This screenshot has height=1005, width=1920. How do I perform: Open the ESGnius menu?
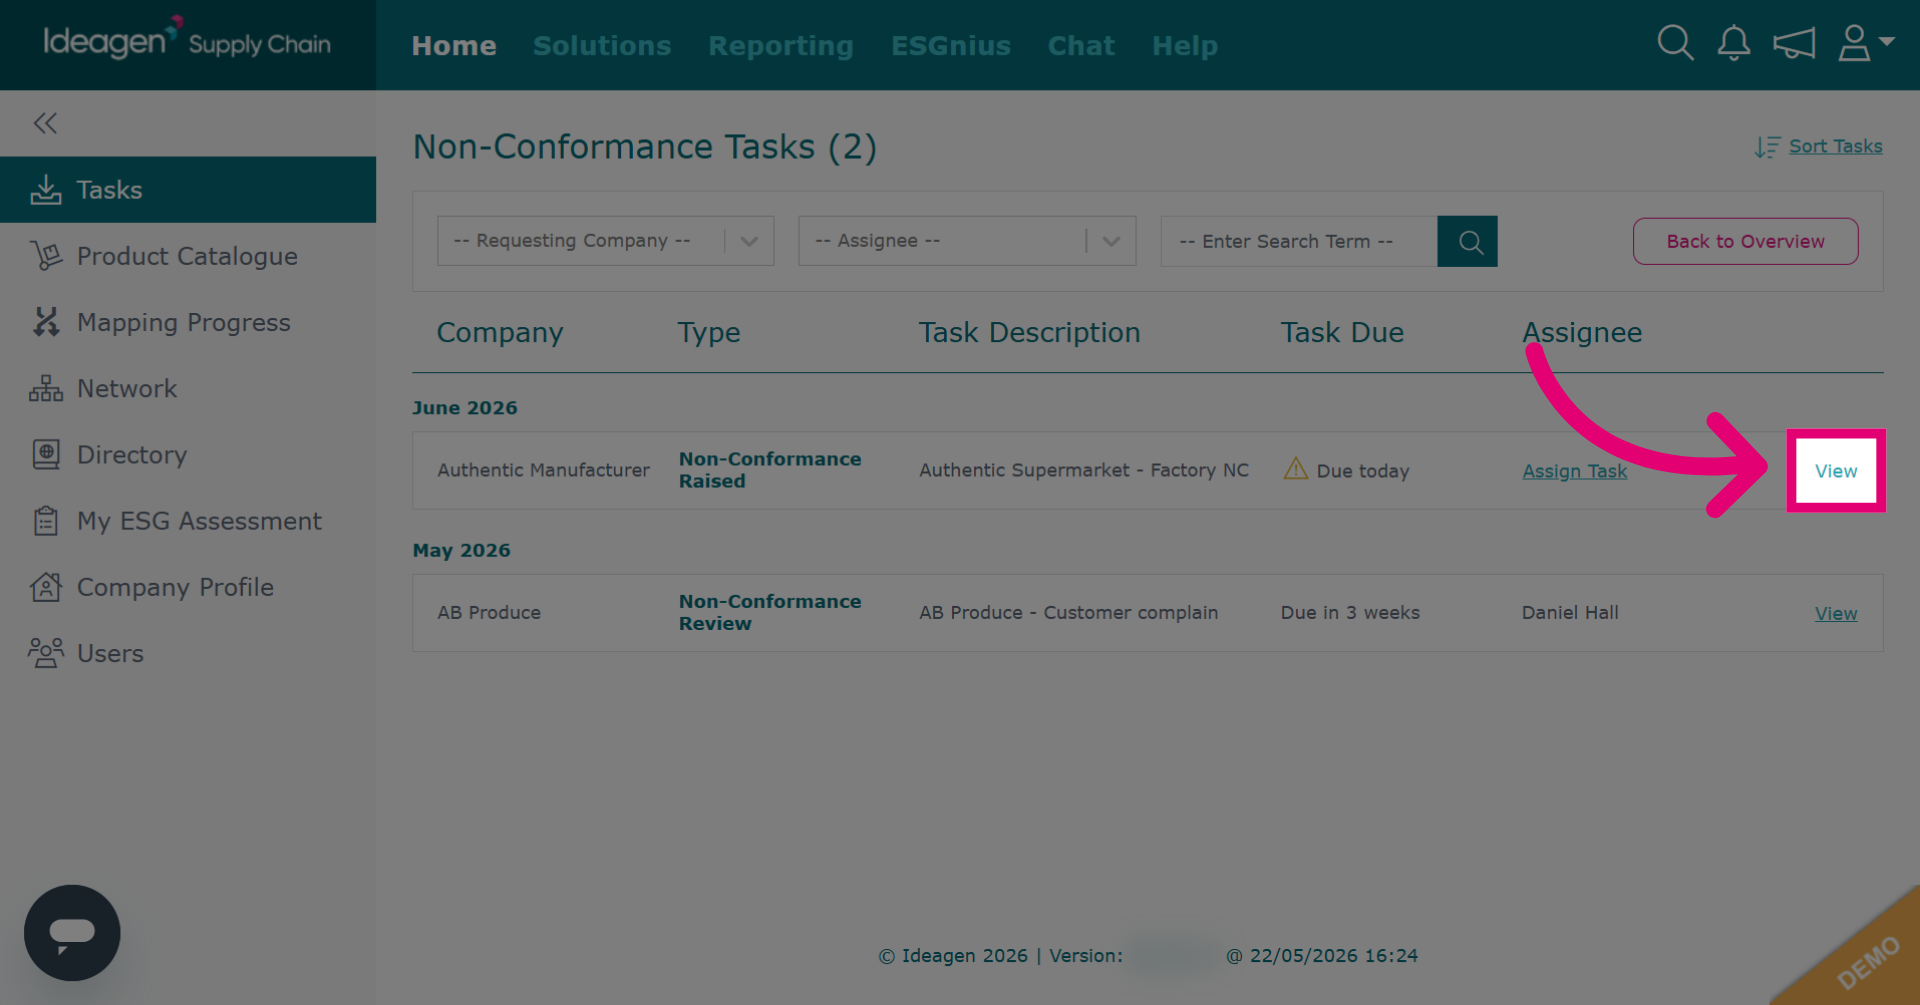pos(951,45)
